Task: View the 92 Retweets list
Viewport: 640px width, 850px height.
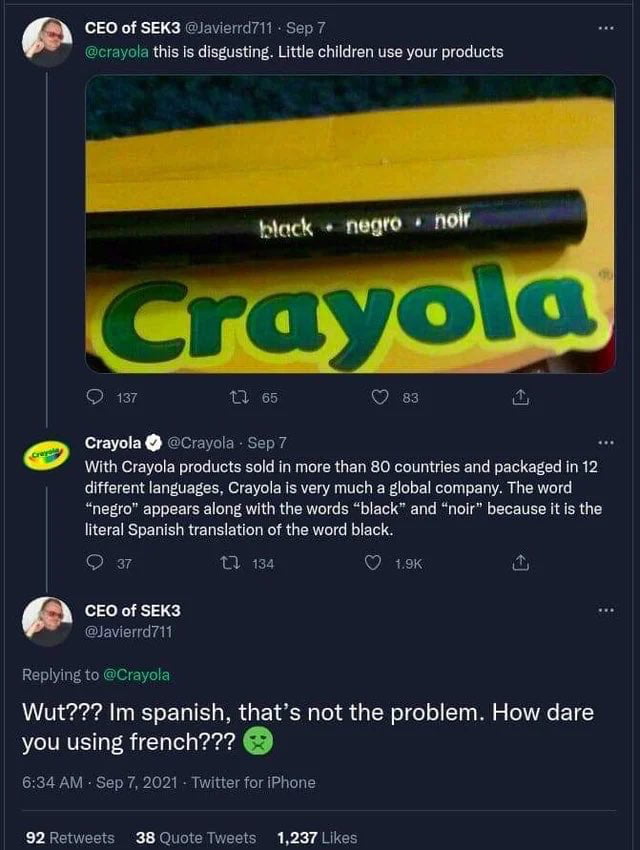Action: point(70,838)
